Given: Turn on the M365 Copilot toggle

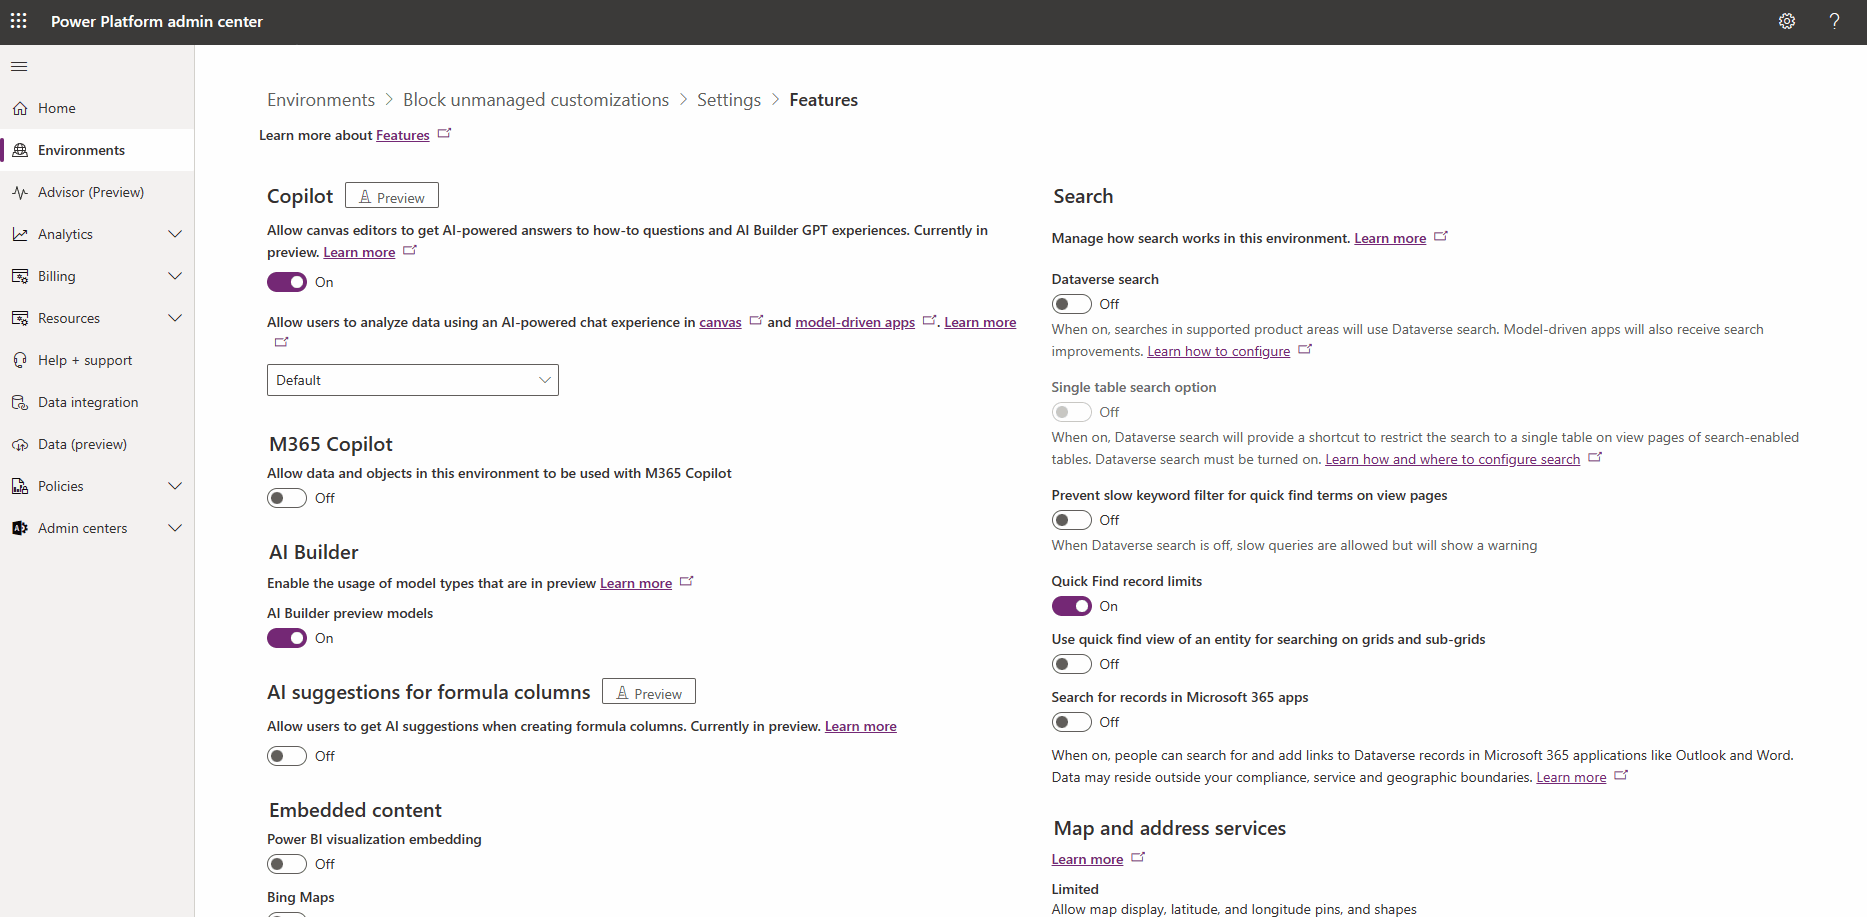Looking at the screenshot, I should [x=287, y=498].
